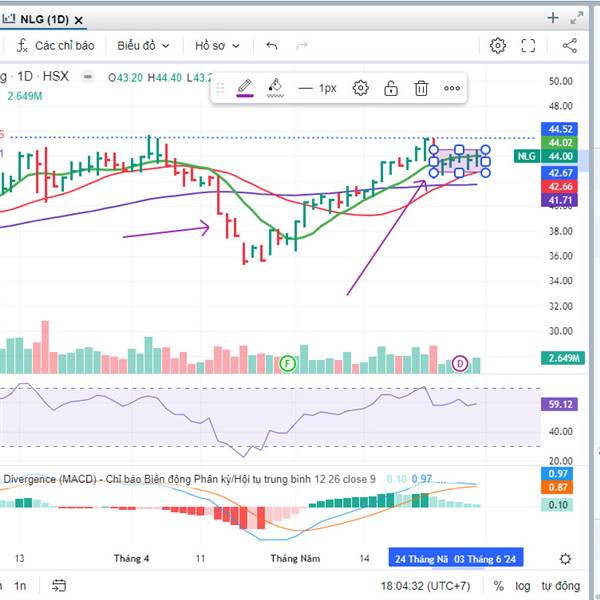Open more options for the drawing
Image resolution: width=600 pixels, height=600 pixels.
[x=452, y=88]
